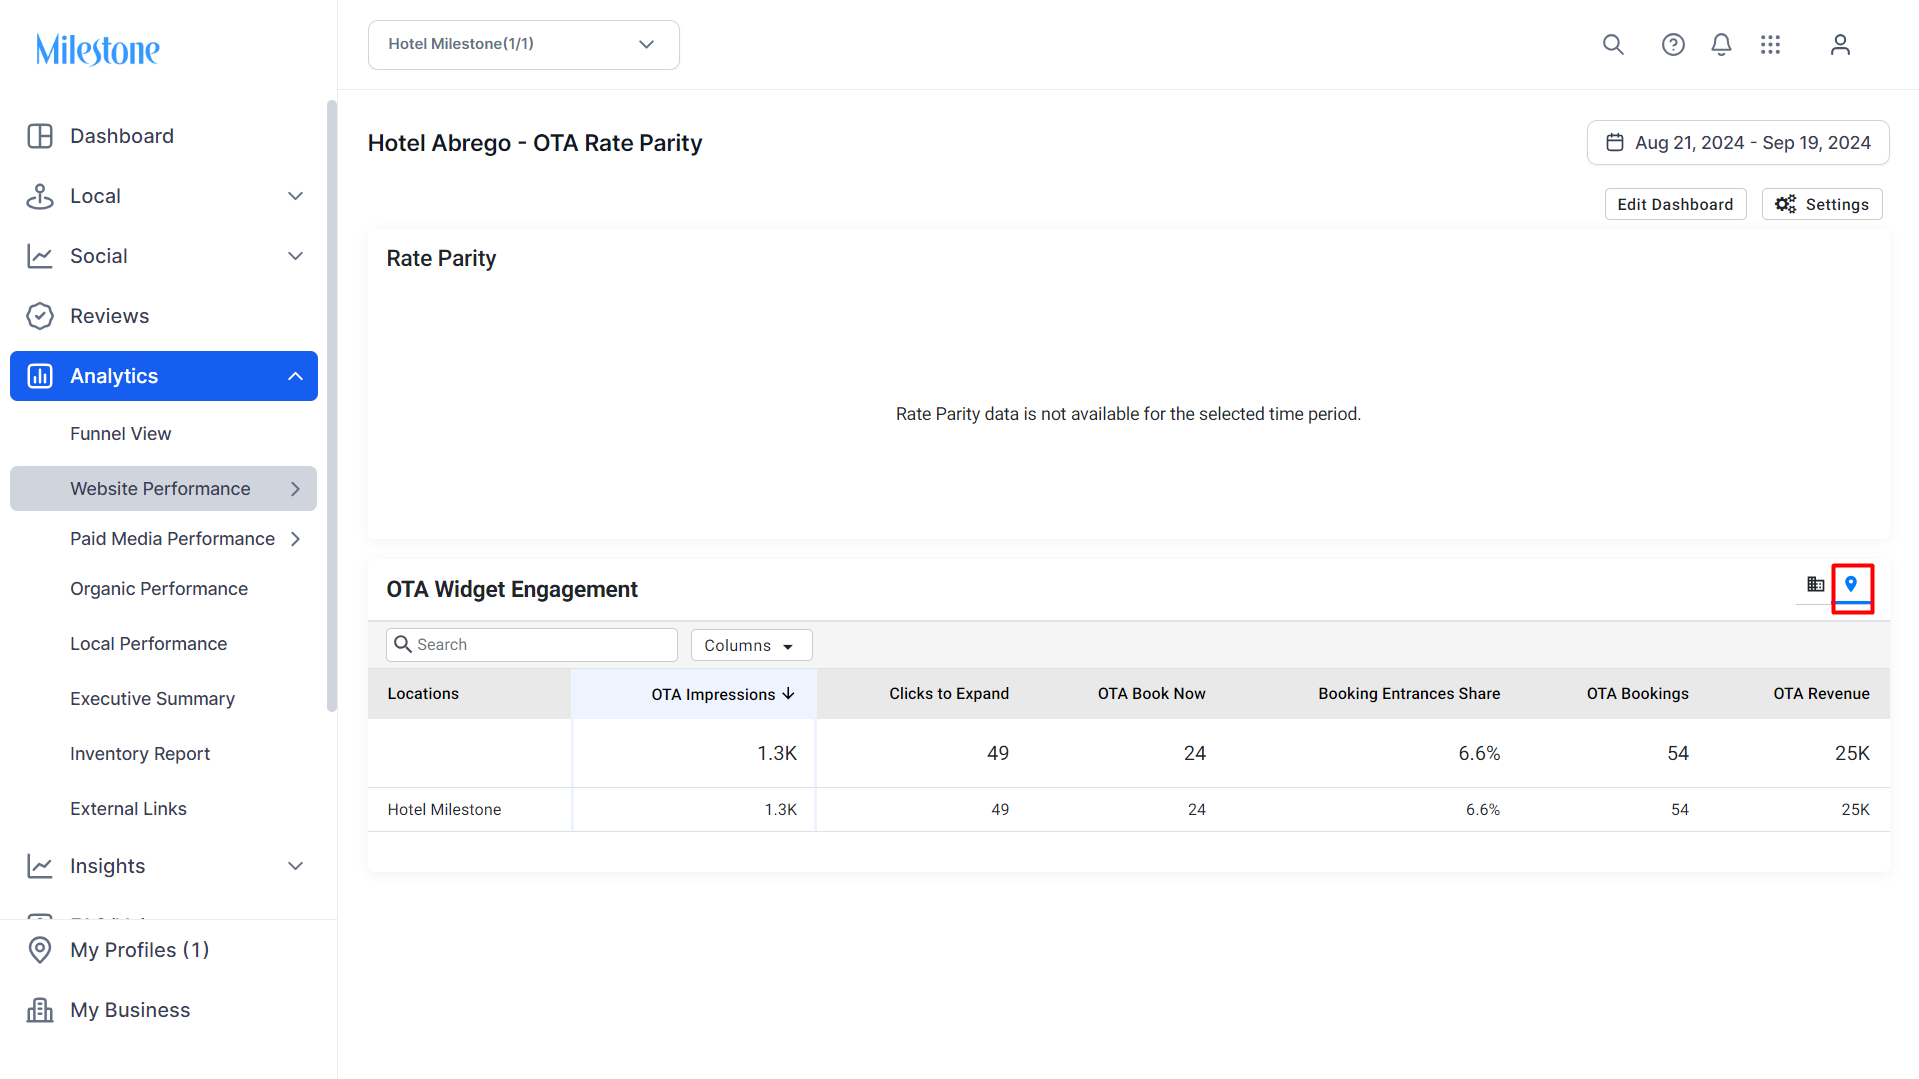Click the Analytics bar chart icon
This screenshot has height=1079, width=1919.
40,376
